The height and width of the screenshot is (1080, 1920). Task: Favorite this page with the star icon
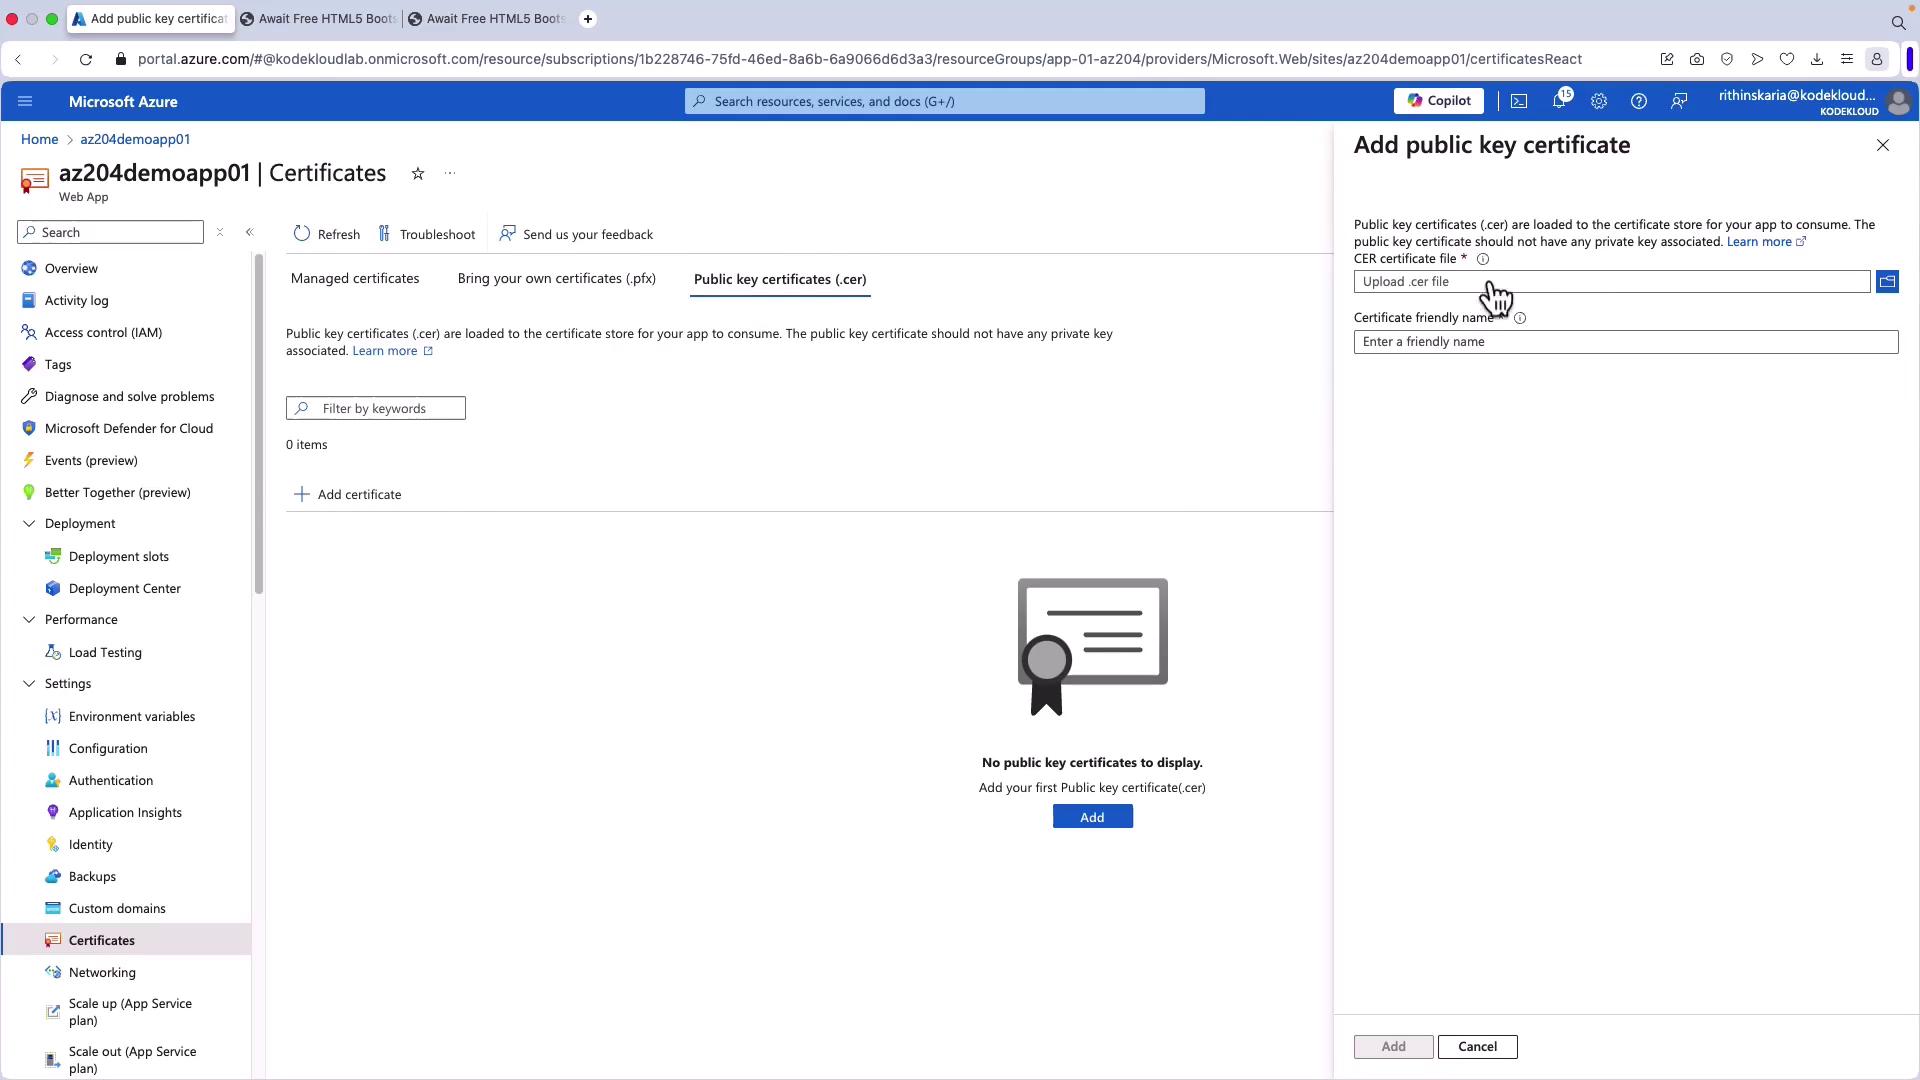coord(418,174)
